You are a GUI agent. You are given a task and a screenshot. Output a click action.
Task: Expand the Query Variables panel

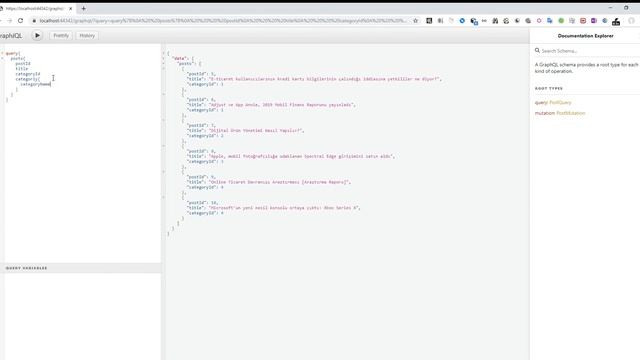click(x=81, y=268)
